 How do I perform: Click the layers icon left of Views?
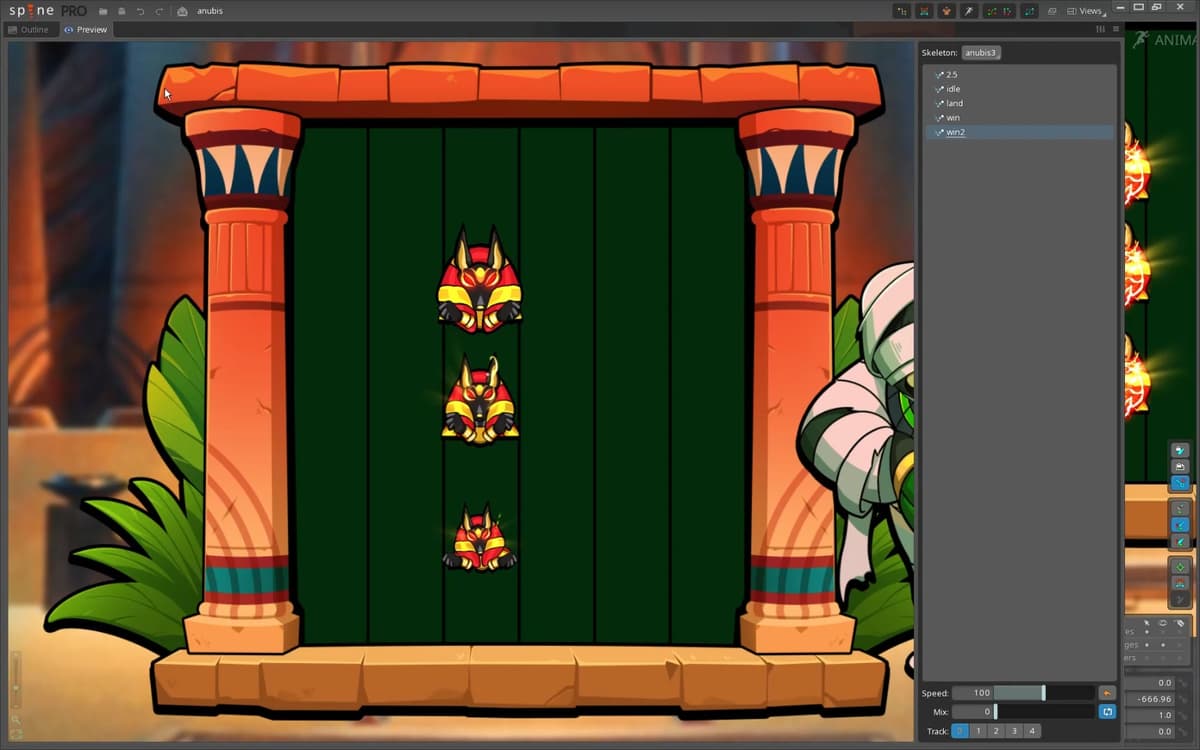point(1052,11)
